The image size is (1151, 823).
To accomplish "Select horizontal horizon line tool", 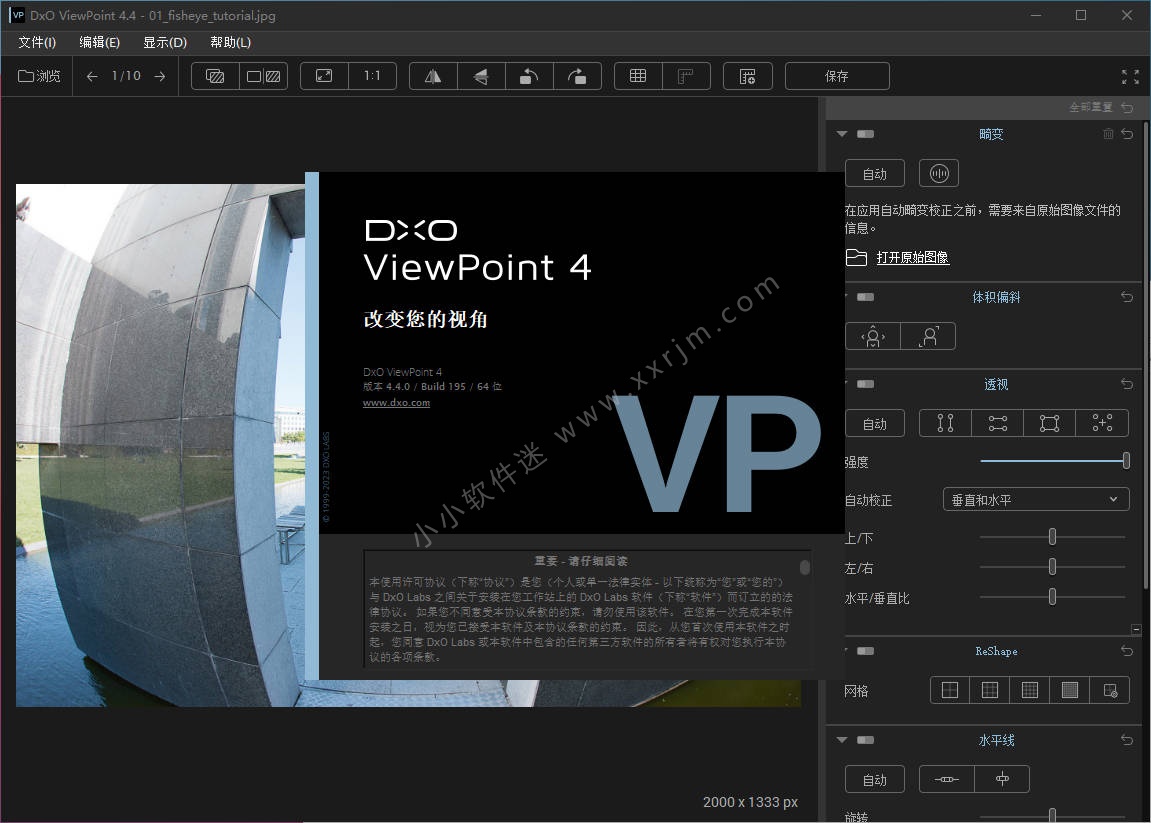I will [947, 779].
